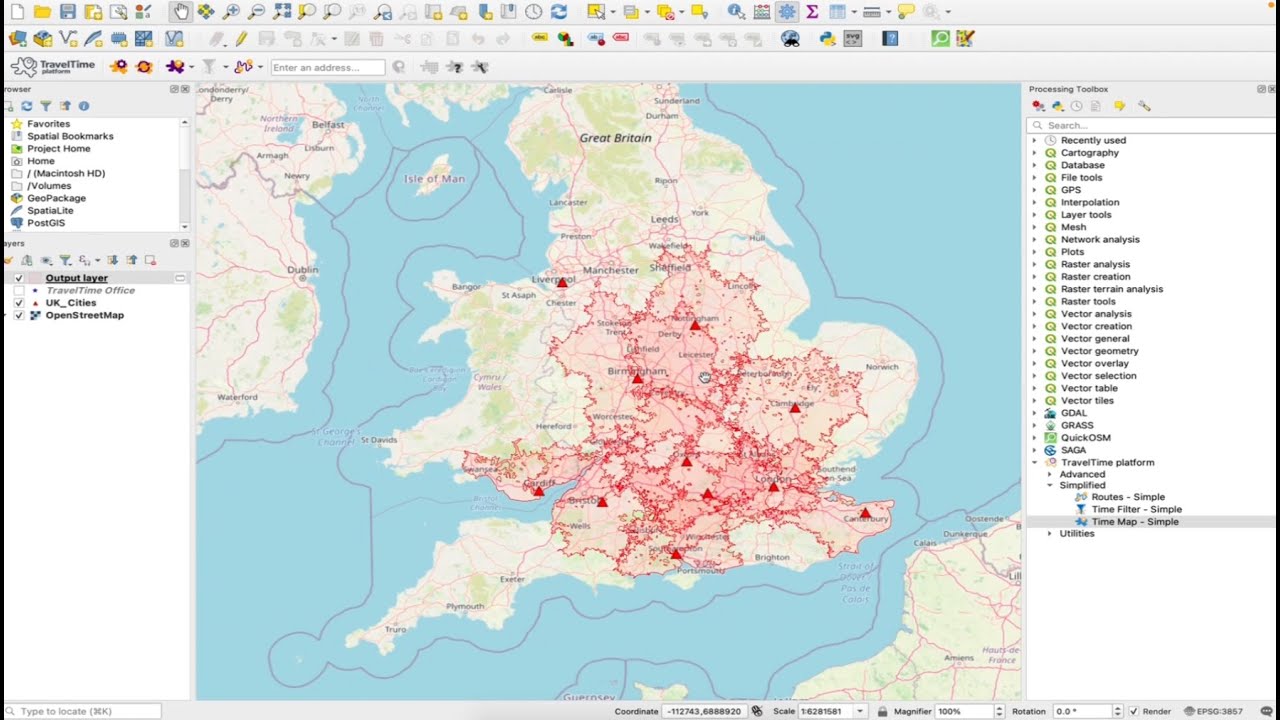The width and height of the screenshot is (1280, 720).
Task: Toggle visibility of Output layer
Action: click(18, 278)
